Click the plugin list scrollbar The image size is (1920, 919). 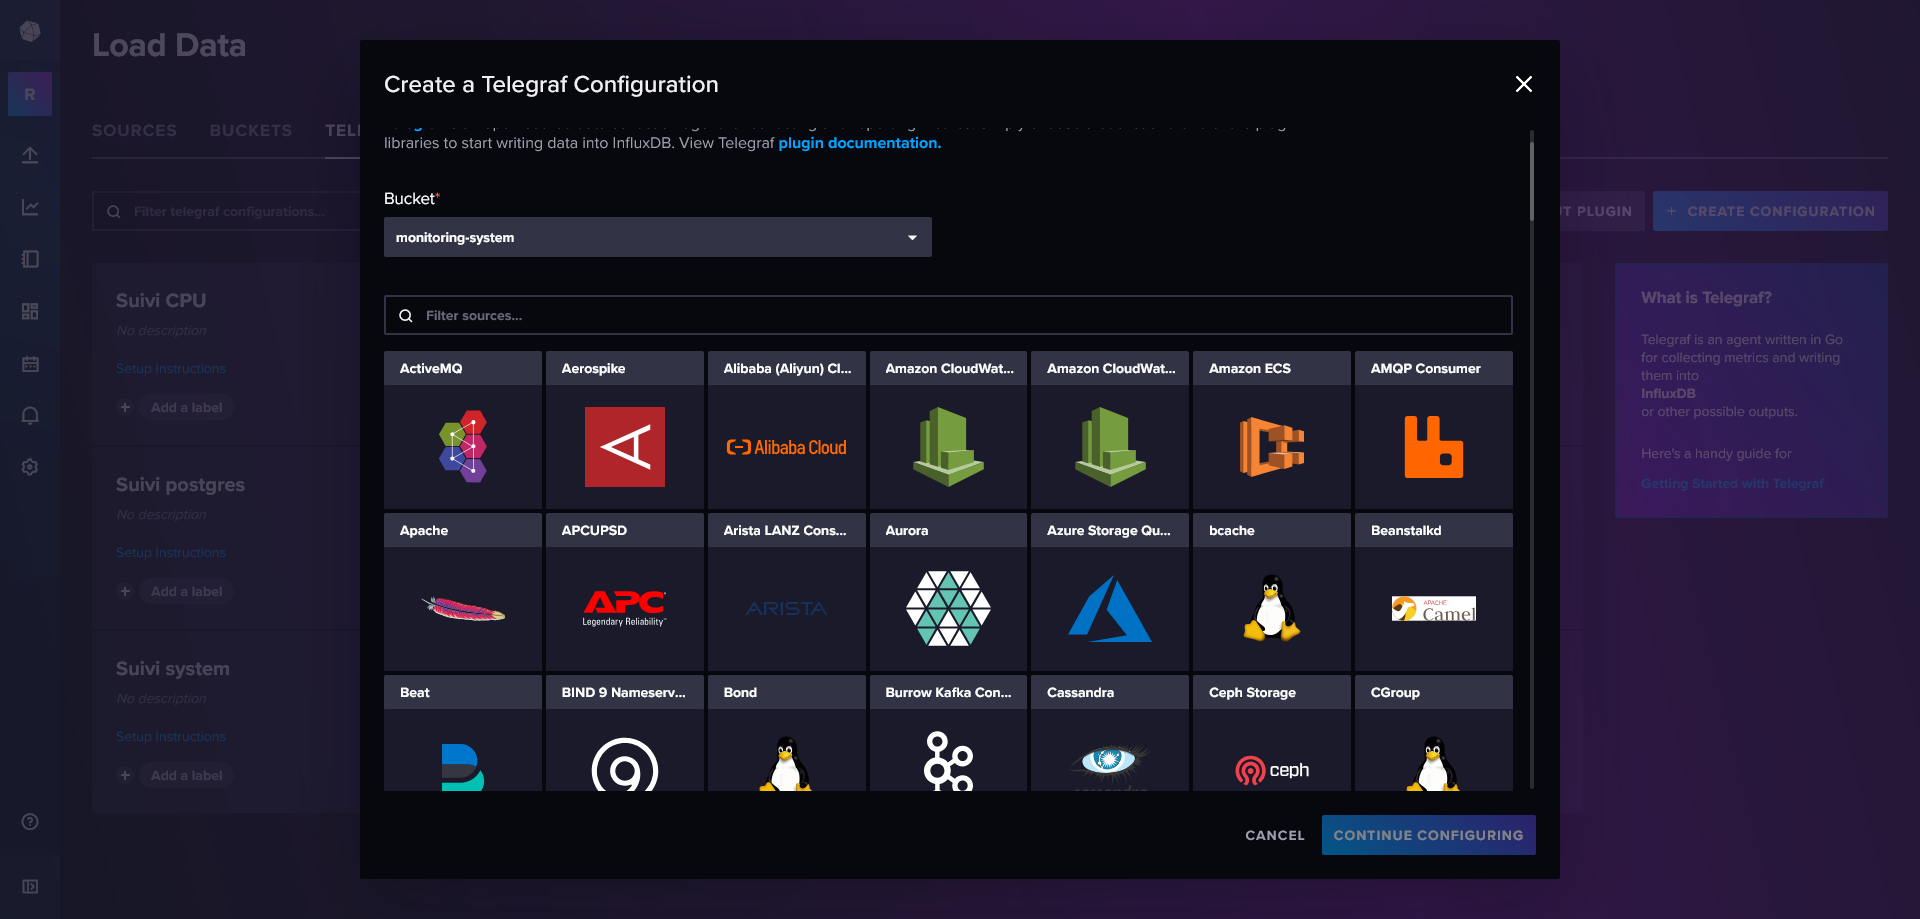pyautogui.click(x=1531, y=180)
